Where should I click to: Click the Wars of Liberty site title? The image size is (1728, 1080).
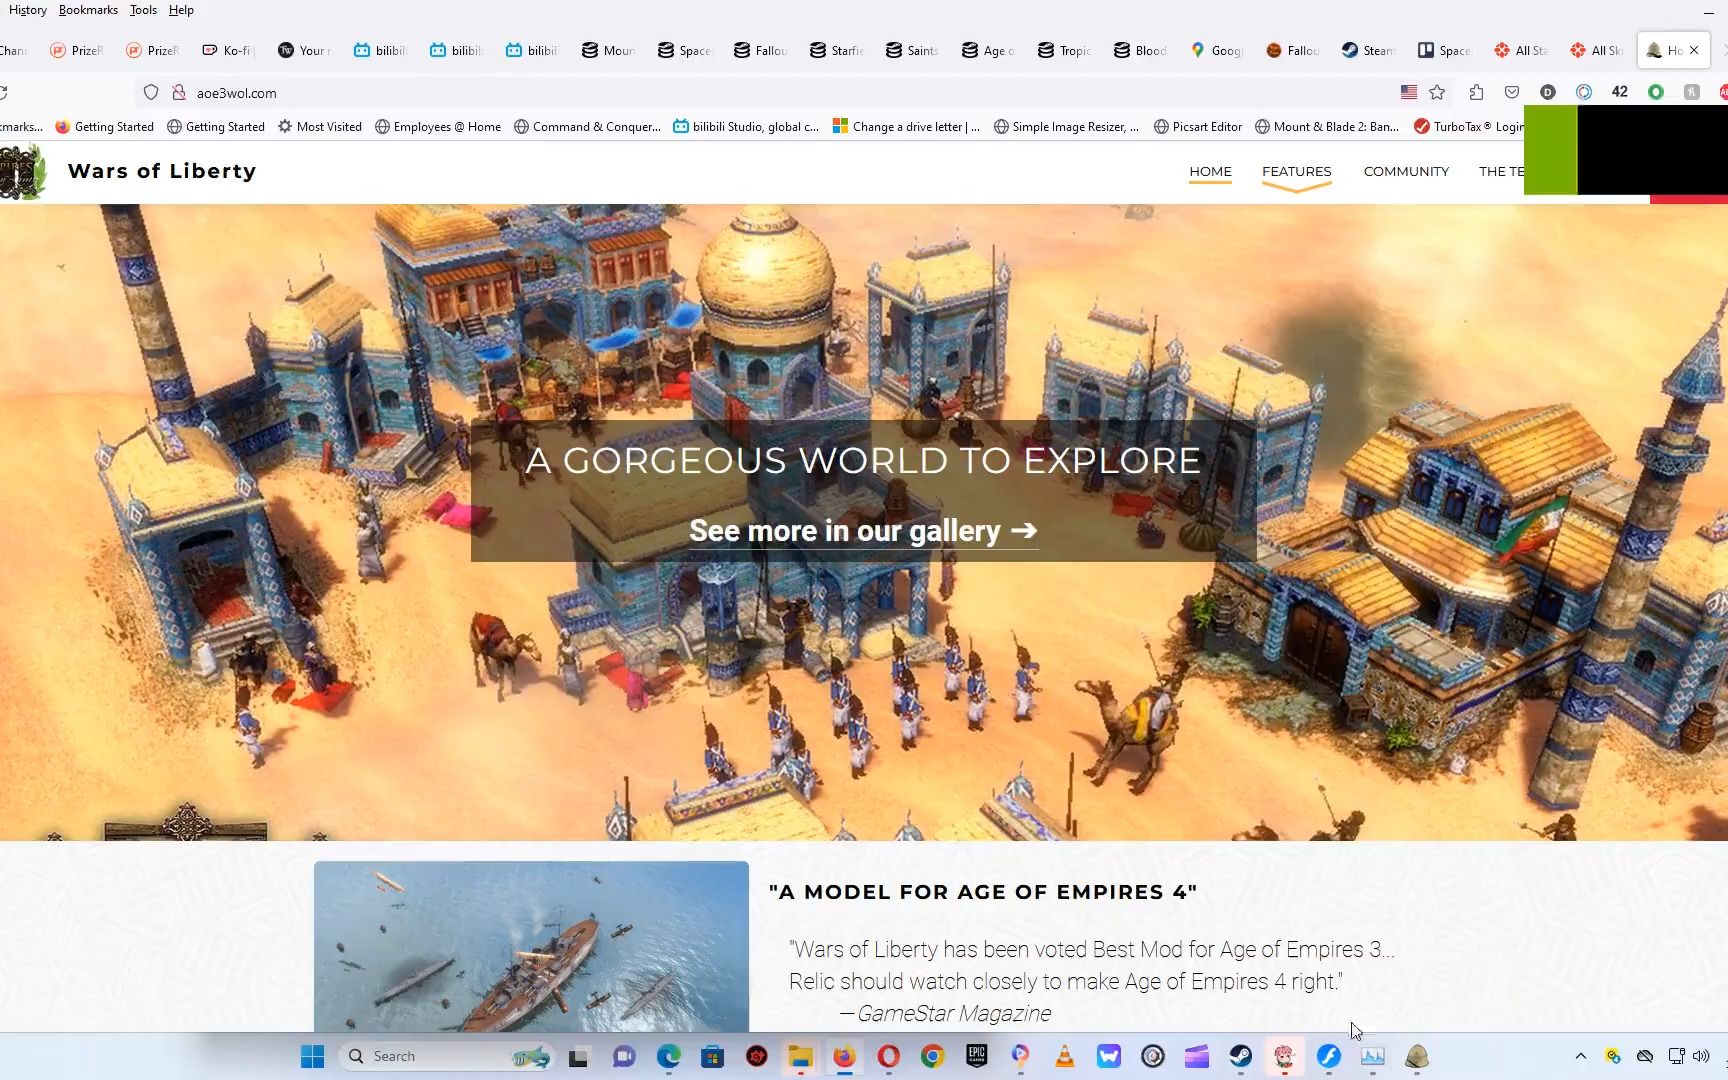click(162, 171)
